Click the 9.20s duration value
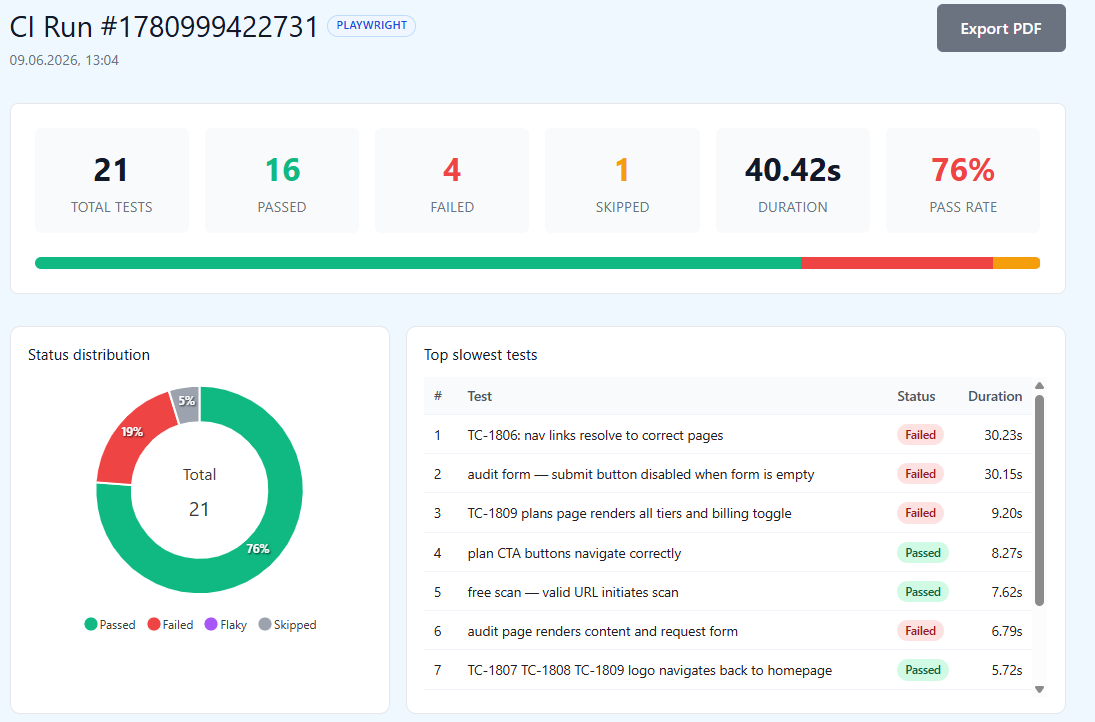1095x722 pixels. 1007,513
